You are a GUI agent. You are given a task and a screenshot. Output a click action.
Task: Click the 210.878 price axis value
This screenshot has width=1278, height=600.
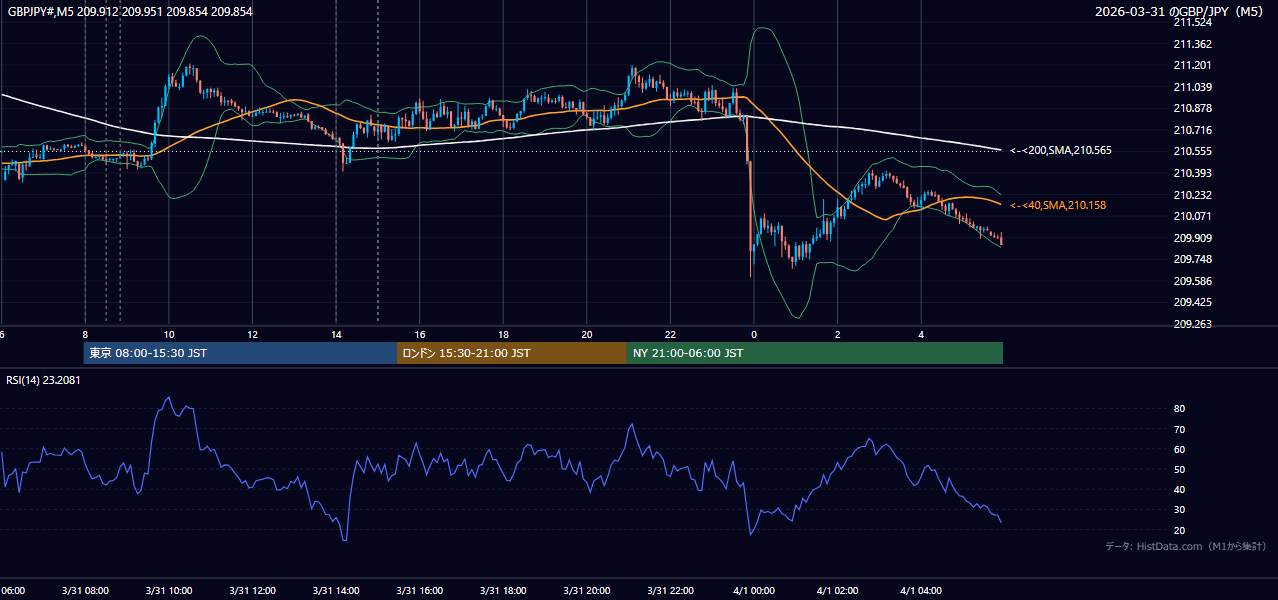pyautogui.click(x=1192, y=108)
